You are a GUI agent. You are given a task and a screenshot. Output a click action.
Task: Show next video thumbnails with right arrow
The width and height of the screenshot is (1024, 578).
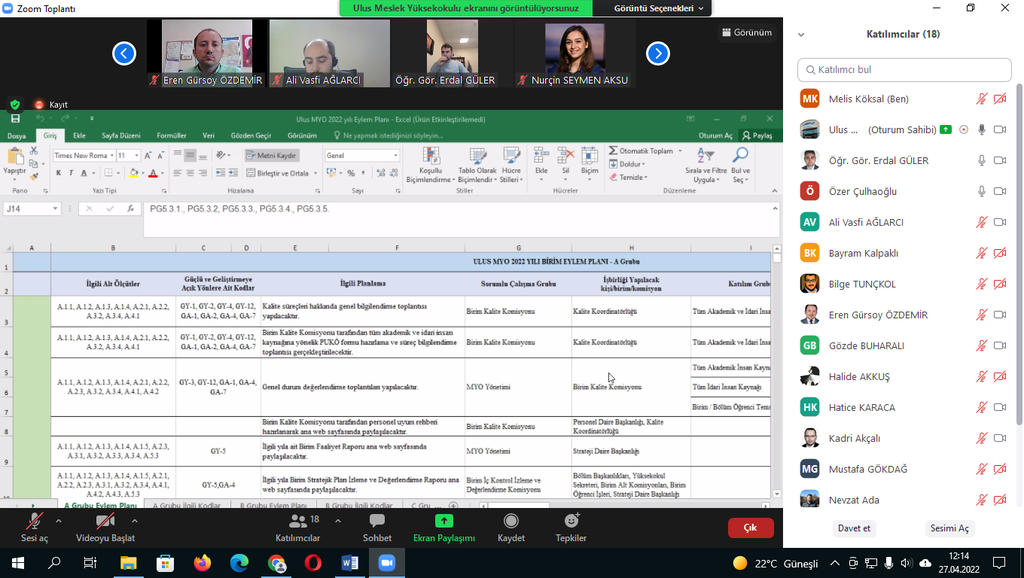point(657,53)
